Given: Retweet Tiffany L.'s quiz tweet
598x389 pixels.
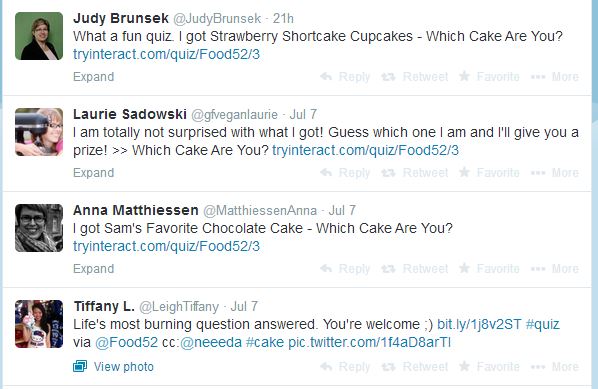Looking at the screenshot, I should [x=415, y=366].
